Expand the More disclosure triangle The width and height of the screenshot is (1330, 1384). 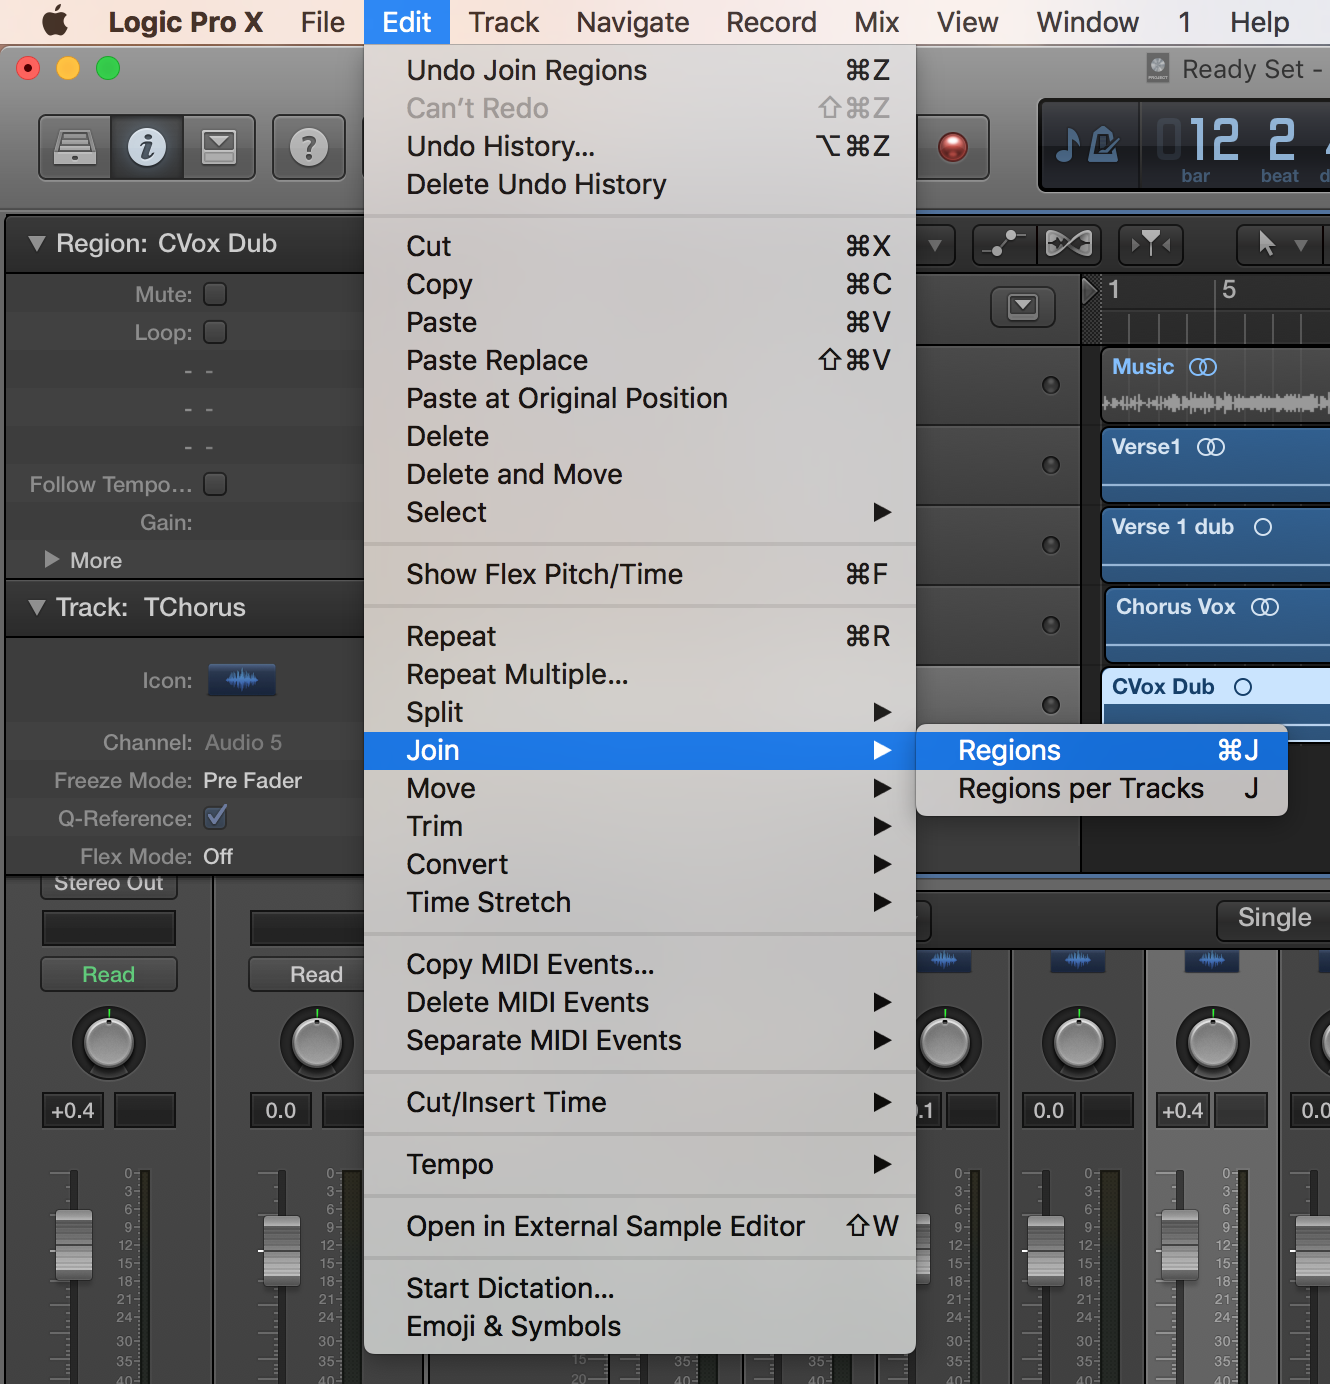tap(52, 559)
